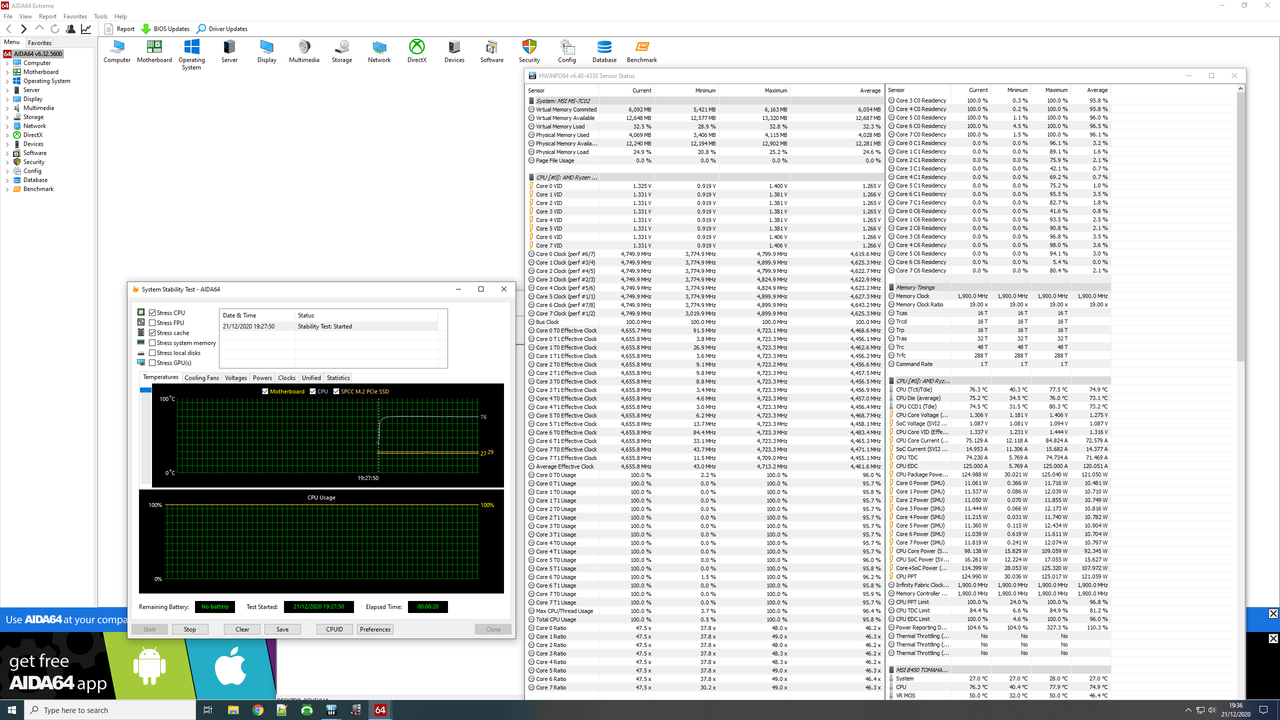Viewport: 1280px width, 720px height.
Task: Toggle the SPCC M.2 PCIe SSD checkbox
Action: coord(336,391)
